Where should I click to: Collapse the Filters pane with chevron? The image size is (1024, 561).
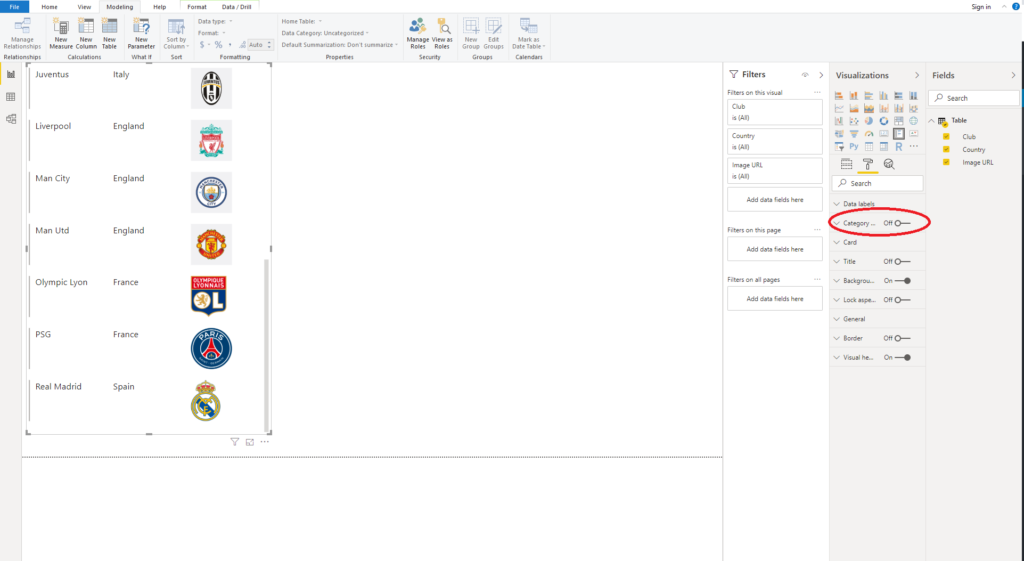pos(821,75)
